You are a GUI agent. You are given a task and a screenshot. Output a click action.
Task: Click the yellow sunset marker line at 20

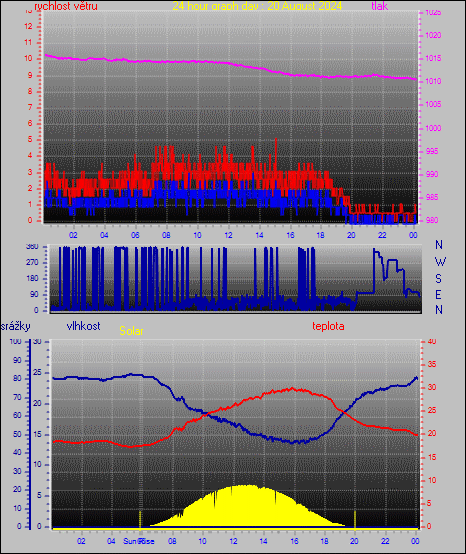pos(355,519)
